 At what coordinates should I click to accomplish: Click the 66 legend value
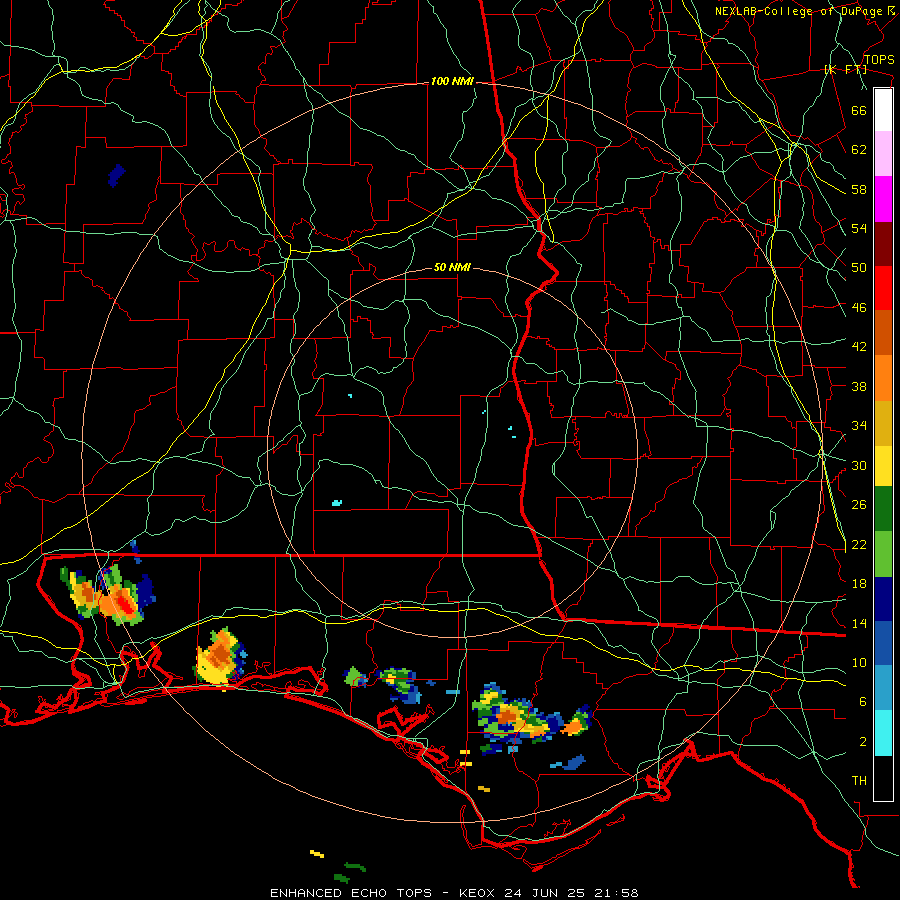click(x=859, y=110)
